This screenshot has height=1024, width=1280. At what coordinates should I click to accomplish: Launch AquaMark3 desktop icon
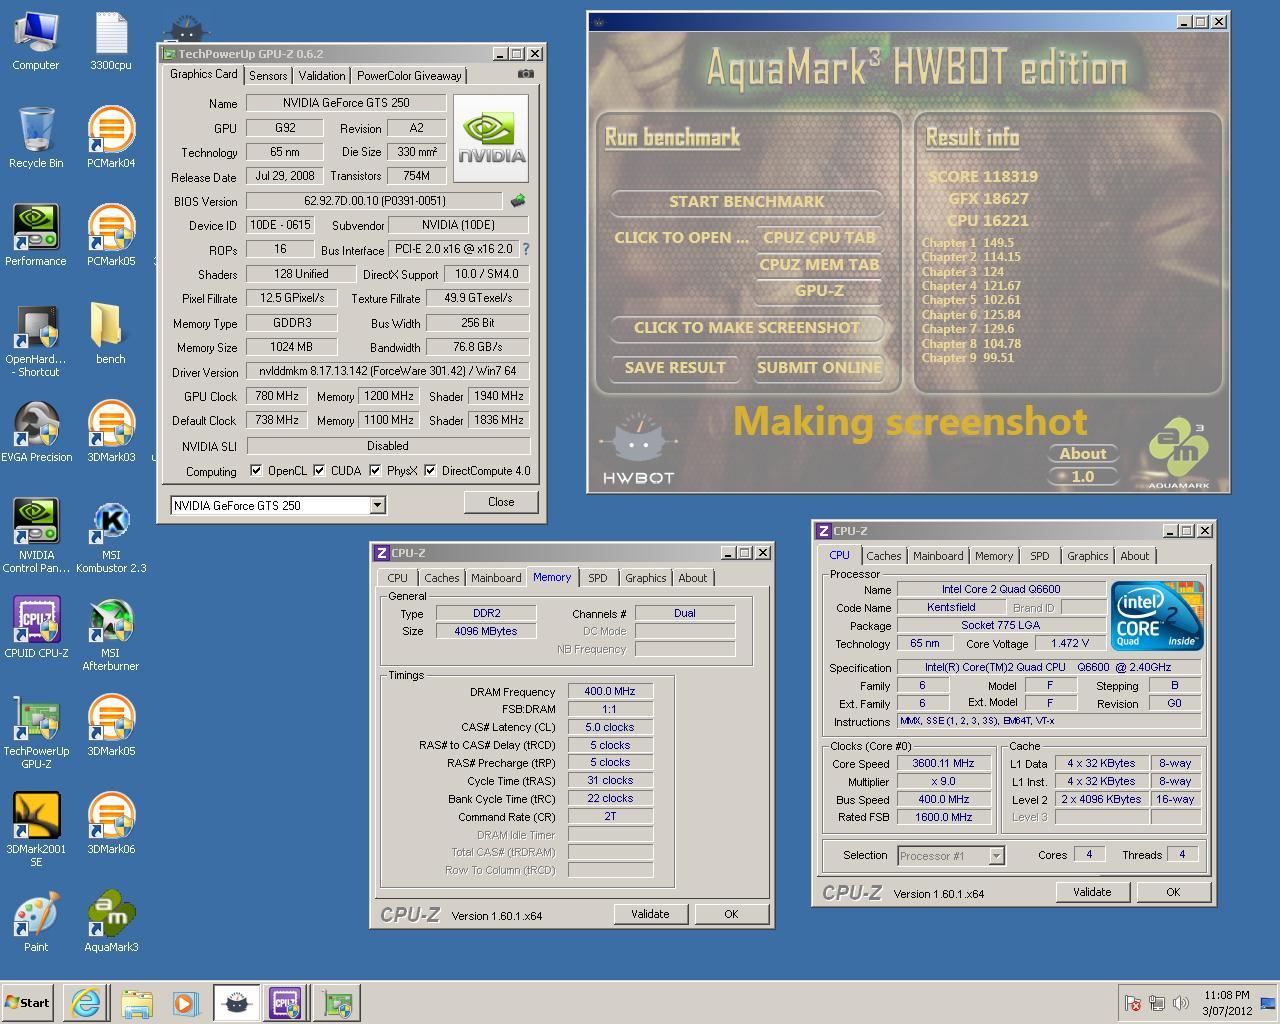coord(111,922)
